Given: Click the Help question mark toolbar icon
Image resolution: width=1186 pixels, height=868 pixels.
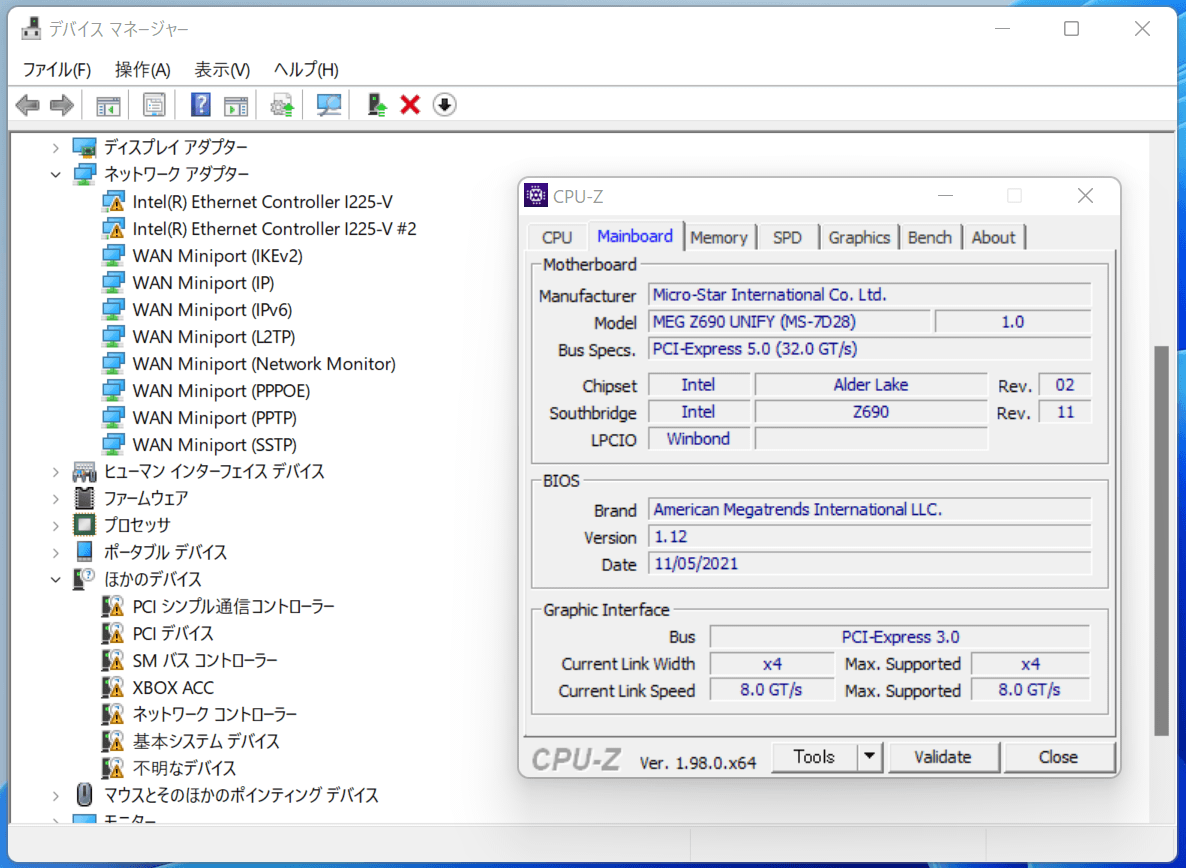Looking at the screenshot, I should click(x=201, y=105).
